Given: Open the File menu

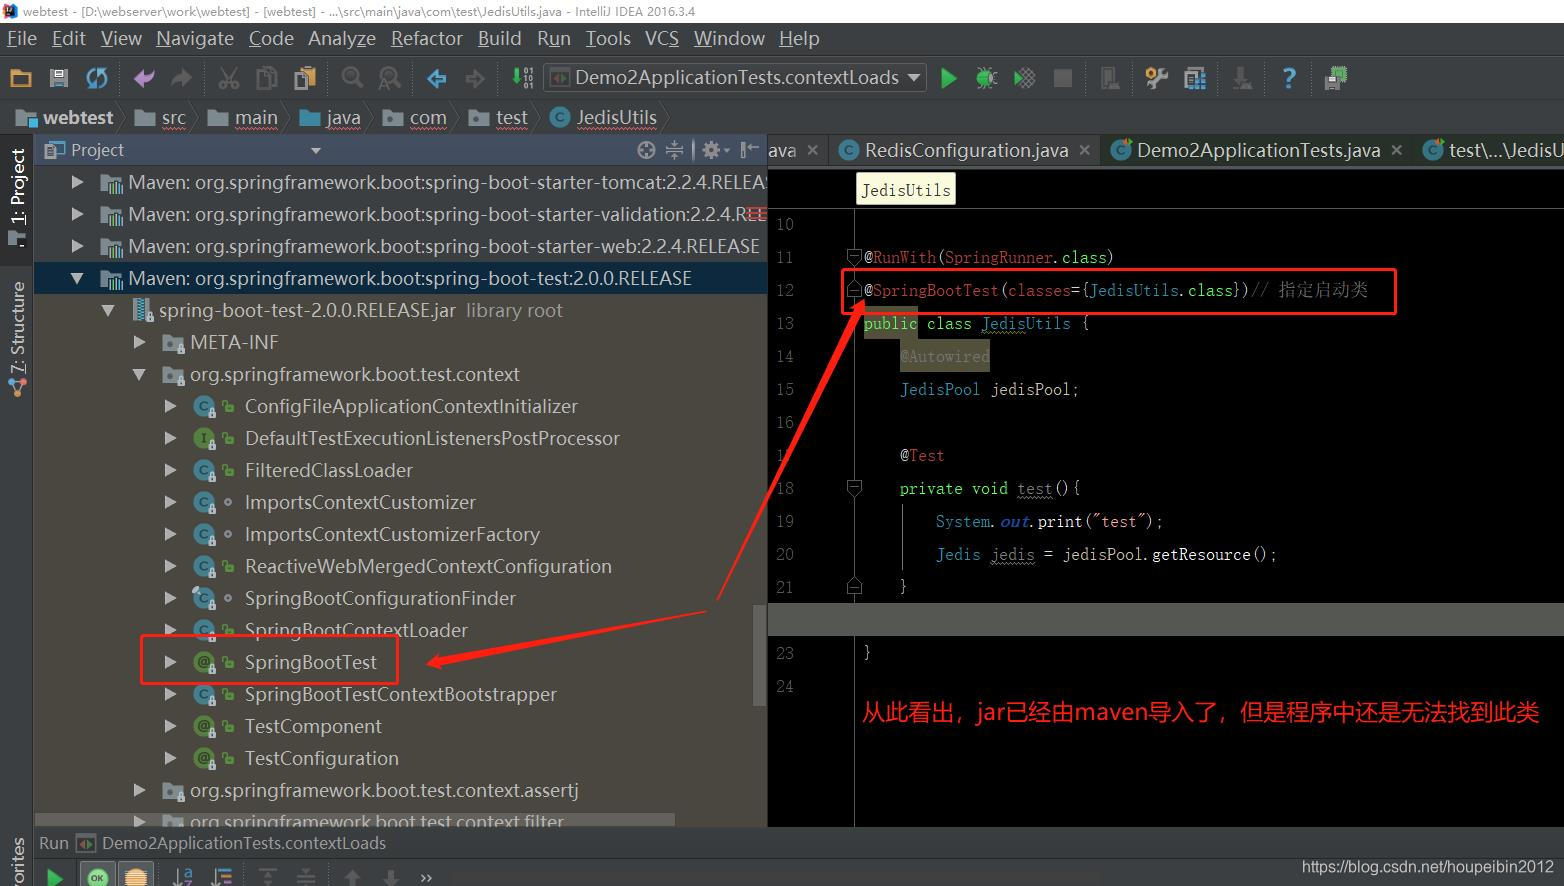Looking at the screenshot, I should pos(21,38).
